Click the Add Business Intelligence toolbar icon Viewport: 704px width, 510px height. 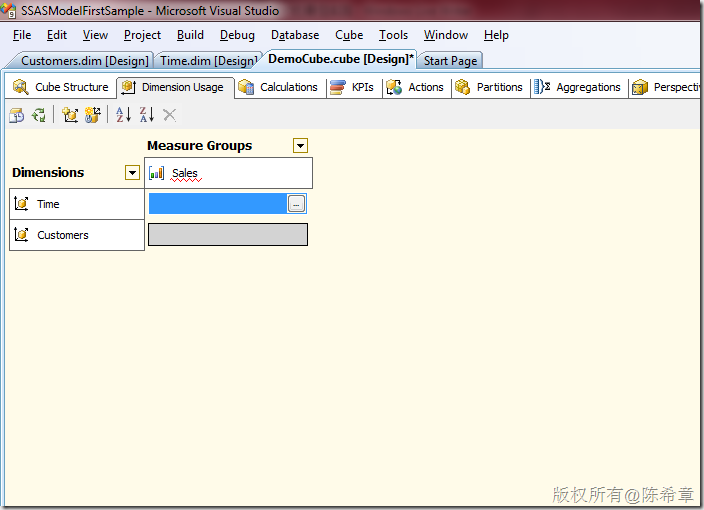[x=17, y=115]
